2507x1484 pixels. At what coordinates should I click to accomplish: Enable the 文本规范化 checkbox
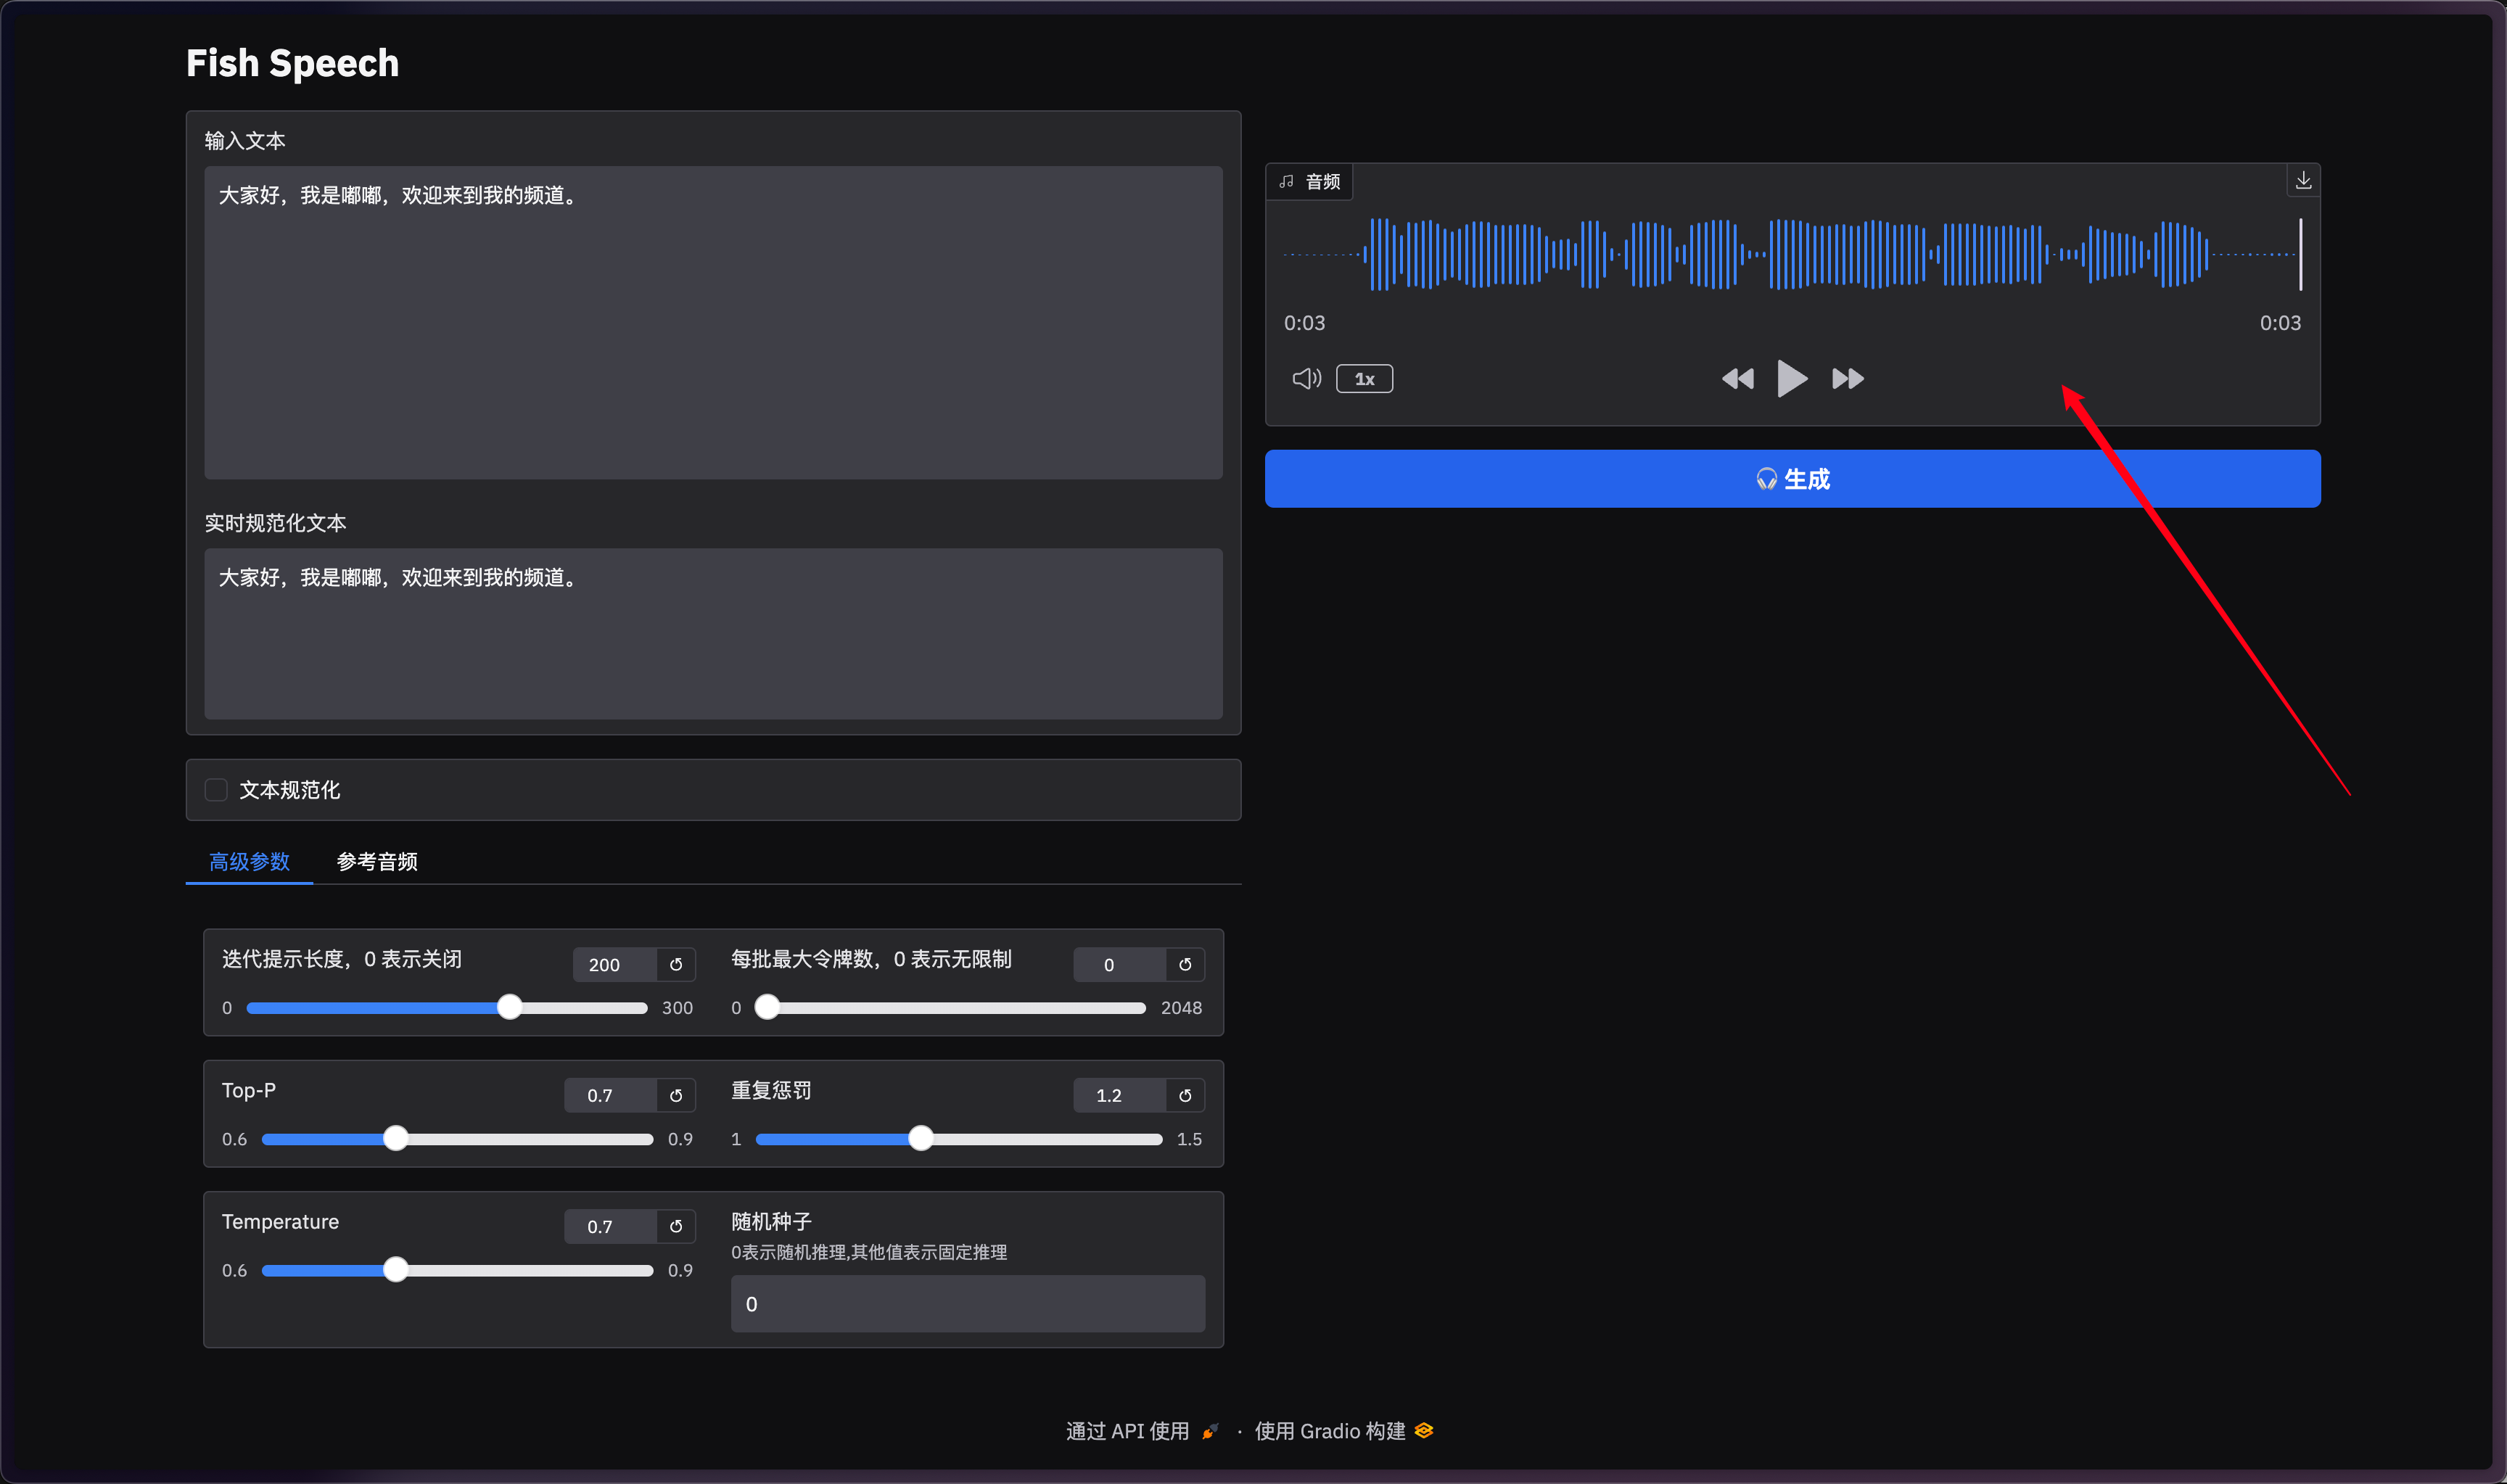tap(216, 790)
